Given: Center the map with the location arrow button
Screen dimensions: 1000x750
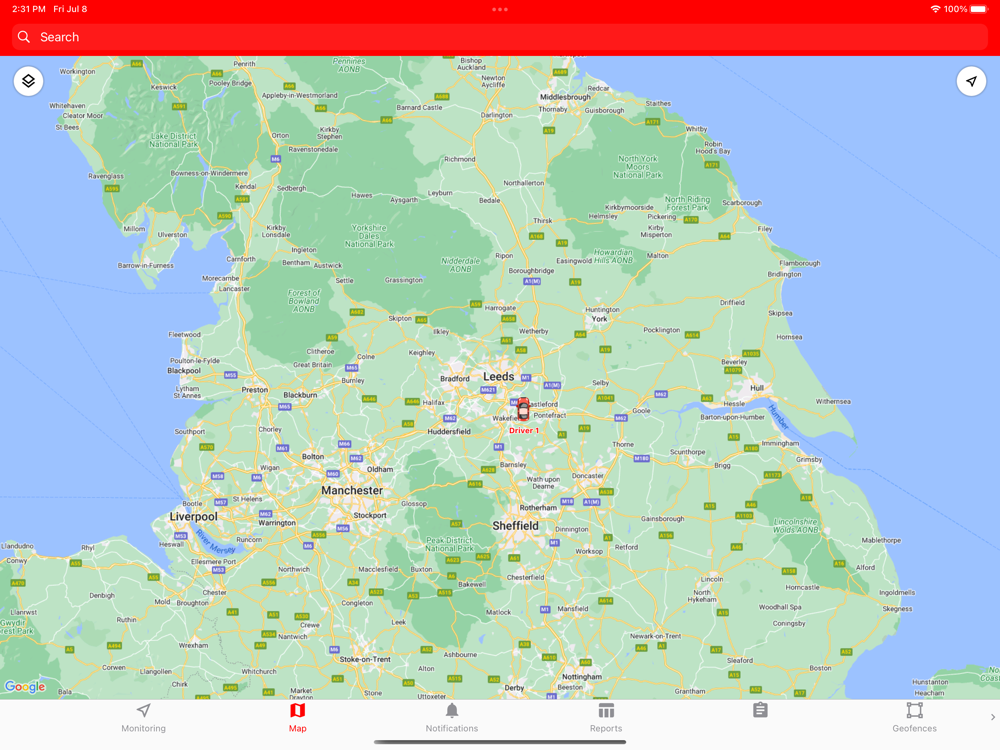Looking at the screenshot, I should coord(971,81).
